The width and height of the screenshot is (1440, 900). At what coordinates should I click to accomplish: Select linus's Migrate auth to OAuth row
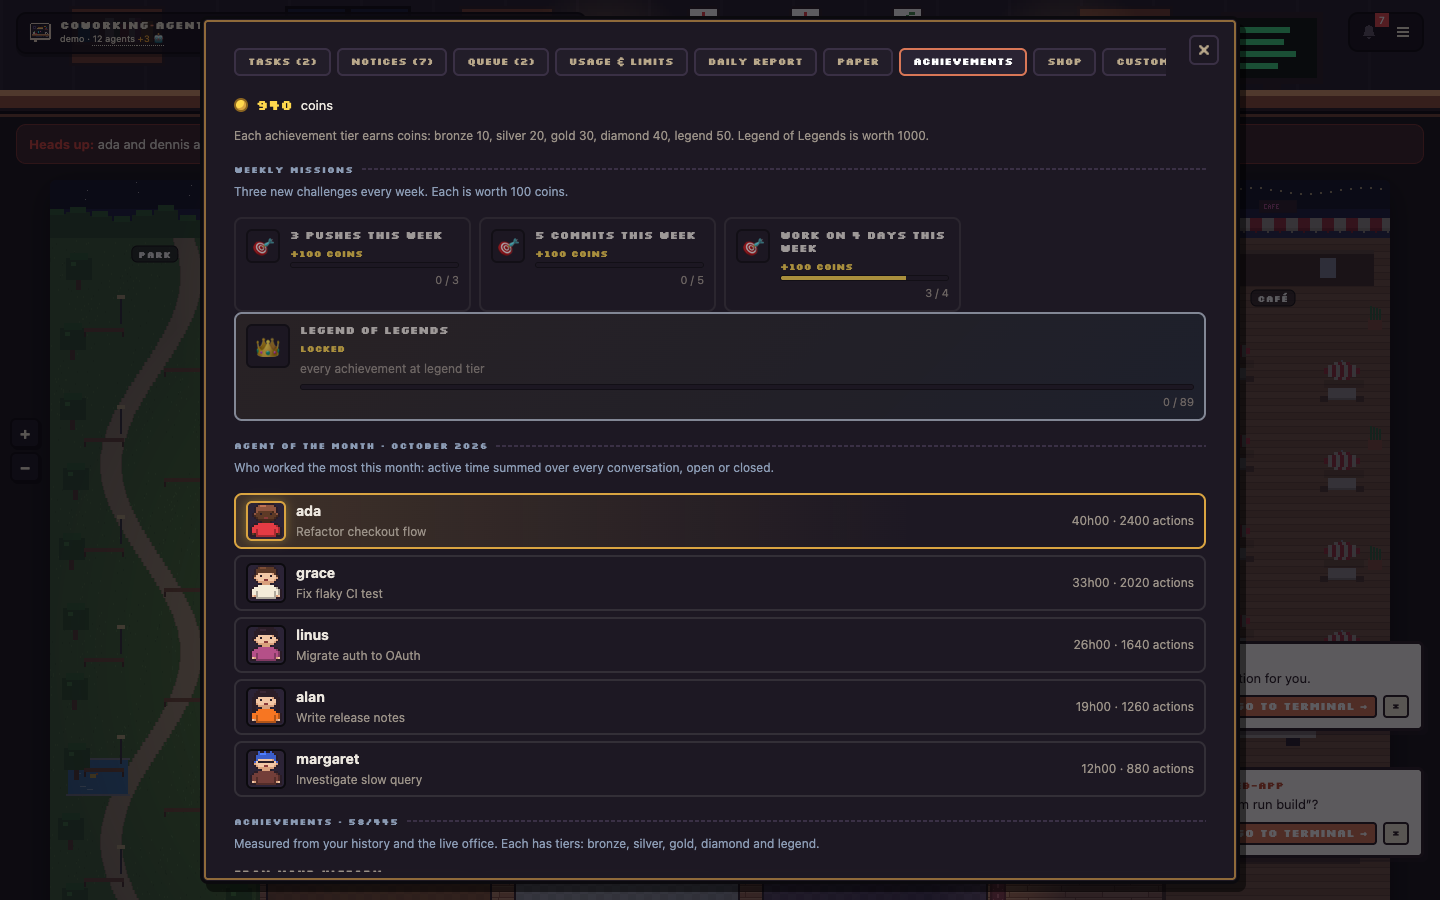[720, 645]
